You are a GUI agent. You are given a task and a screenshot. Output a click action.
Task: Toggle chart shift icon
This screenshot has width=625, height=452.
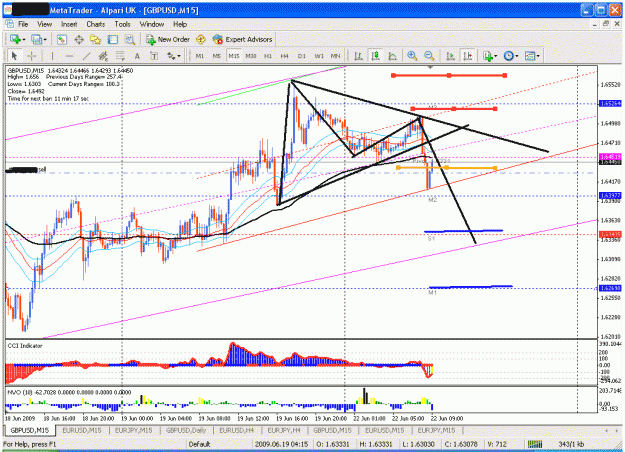point(468,56)
